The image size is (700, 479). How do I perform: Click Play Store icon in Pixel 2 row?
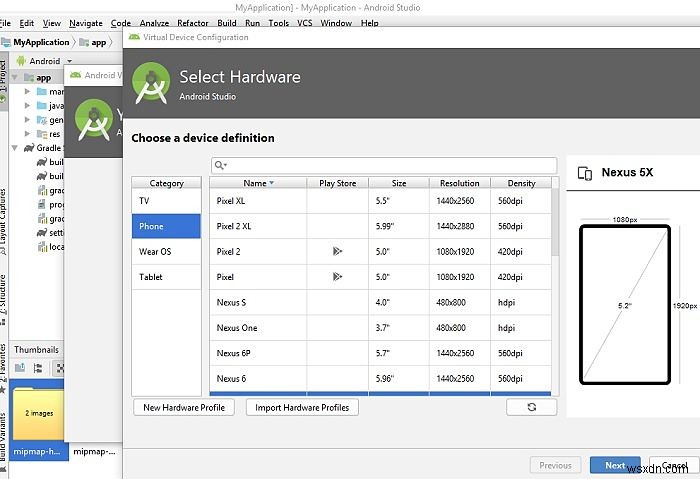tap(337, 251)
